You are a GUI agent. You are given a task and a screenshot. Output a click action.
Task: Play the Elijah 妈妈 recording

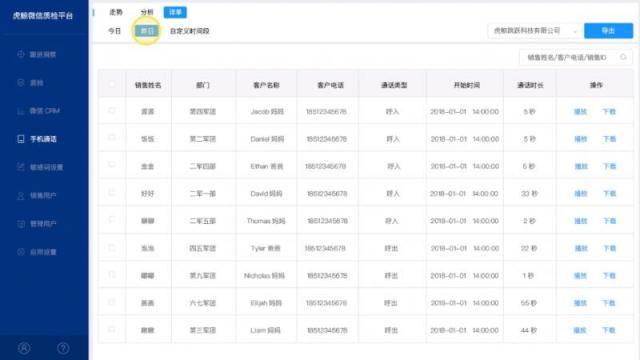tap(580, 303)
